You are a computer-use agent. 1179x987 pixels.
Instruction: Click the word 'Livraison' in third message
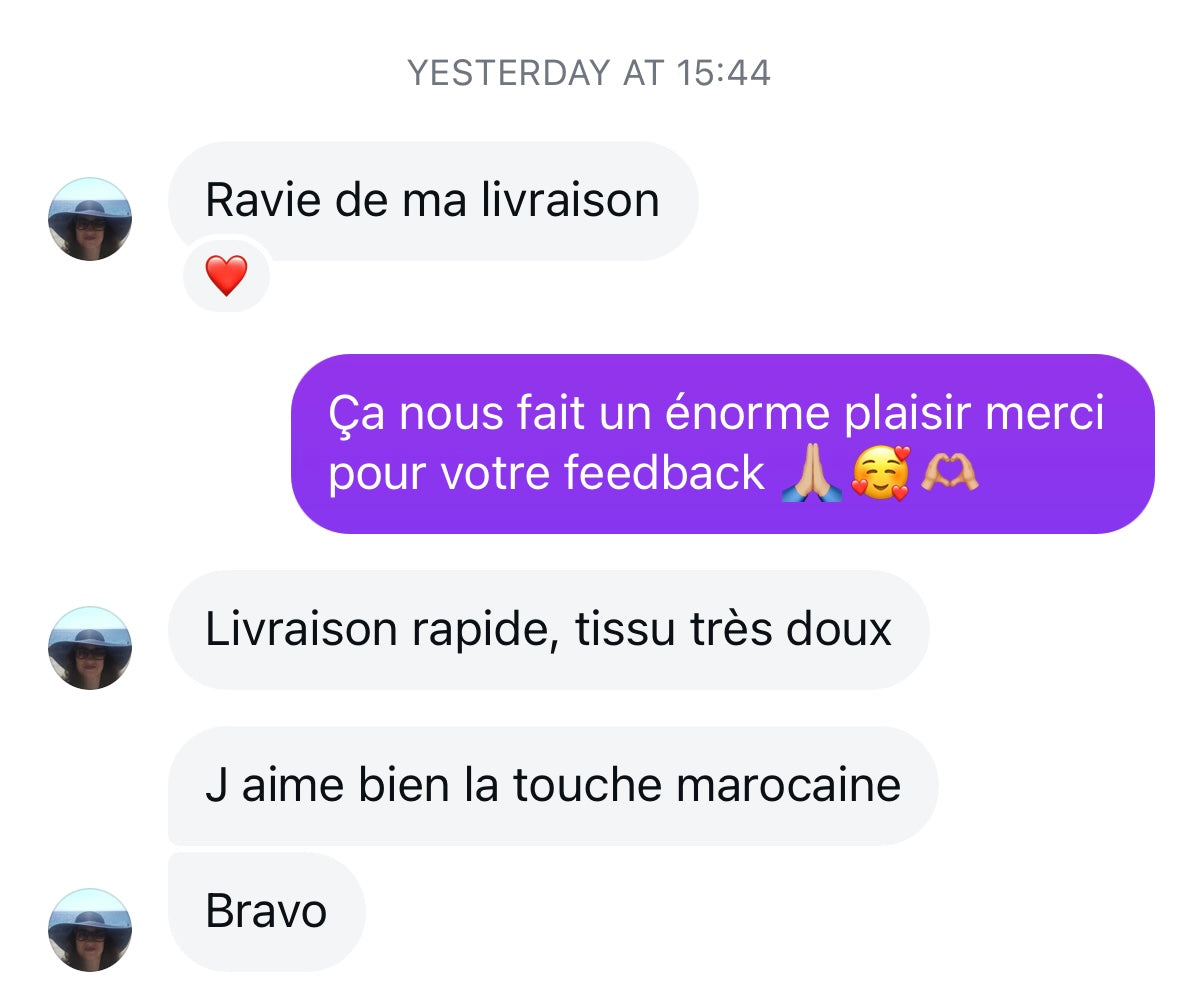point(302,629)
